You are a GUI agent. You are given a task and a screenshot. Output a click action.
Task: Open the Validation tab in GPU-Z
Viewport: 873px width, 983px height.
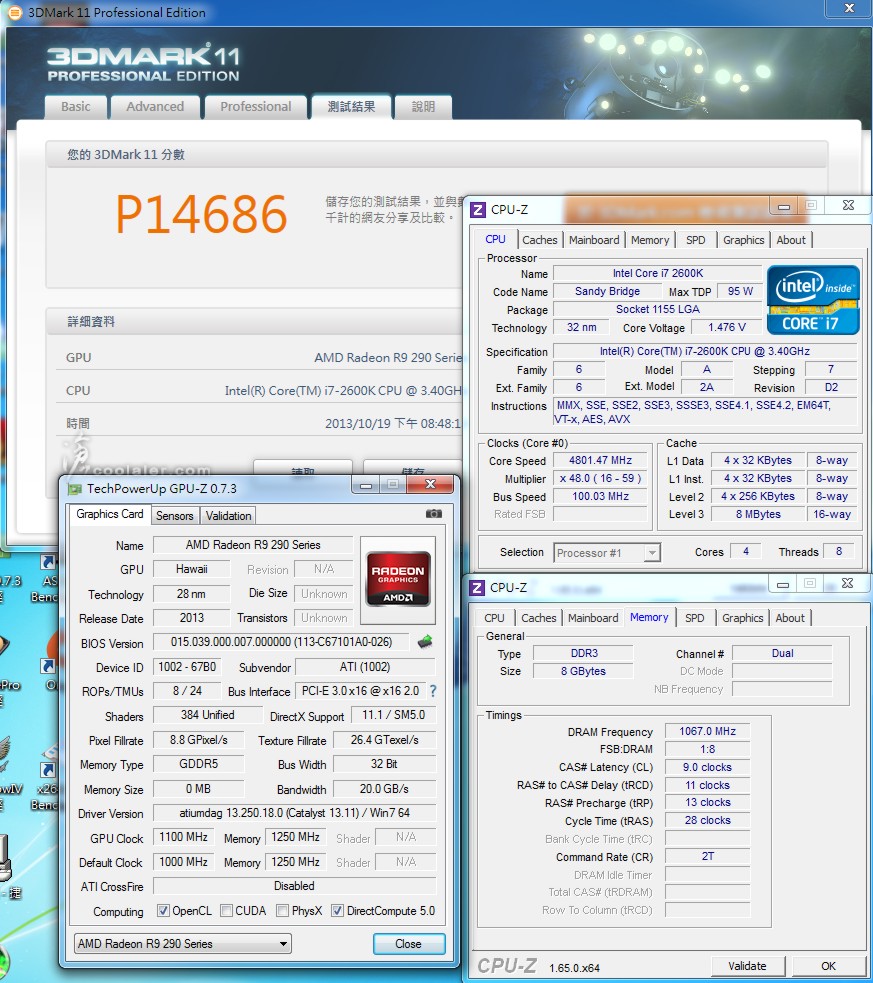pyautogui.click(x=228, y=515)
